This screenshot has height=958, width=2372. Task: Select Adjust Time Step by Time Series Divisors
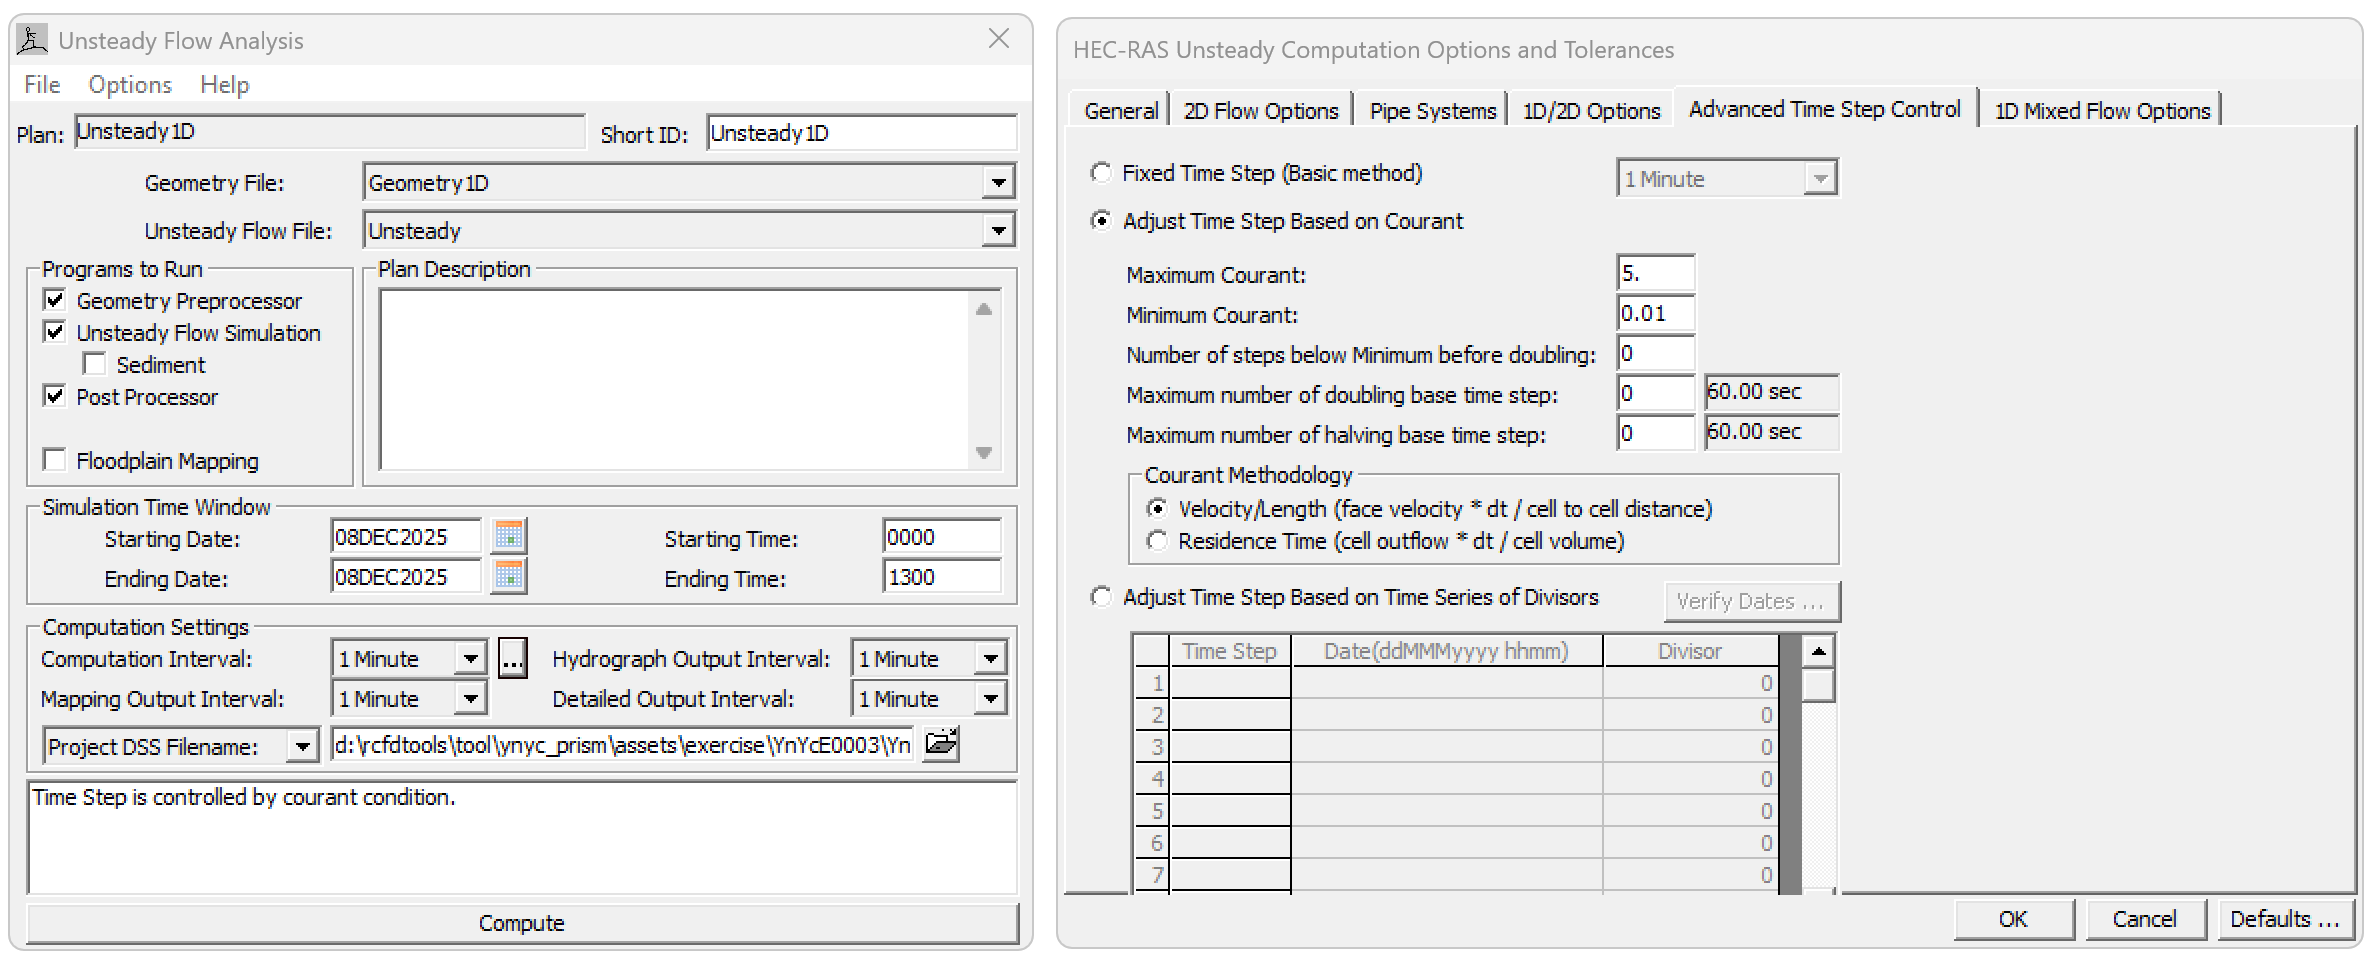[x=1101, y=597]
